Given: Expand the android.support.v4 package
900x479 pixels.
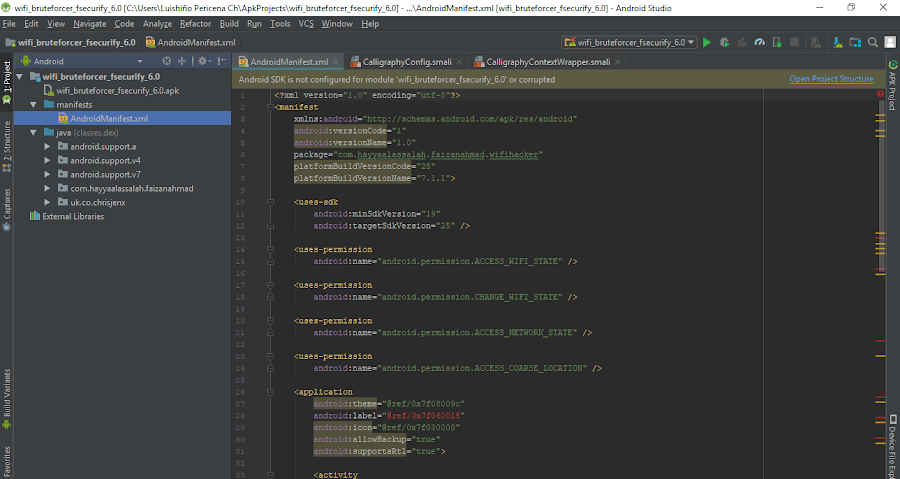Looking at the screenshot, I should (48, 161).
